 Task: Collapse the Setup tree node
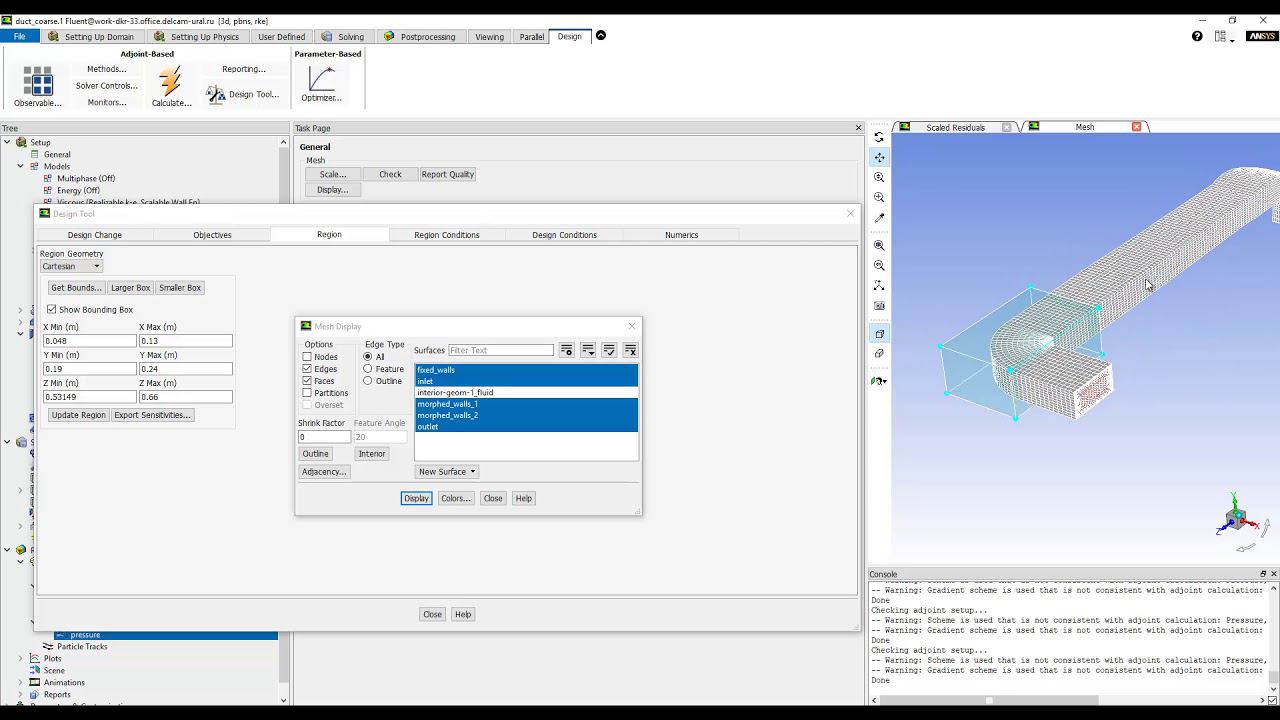(x=8, y=142)
